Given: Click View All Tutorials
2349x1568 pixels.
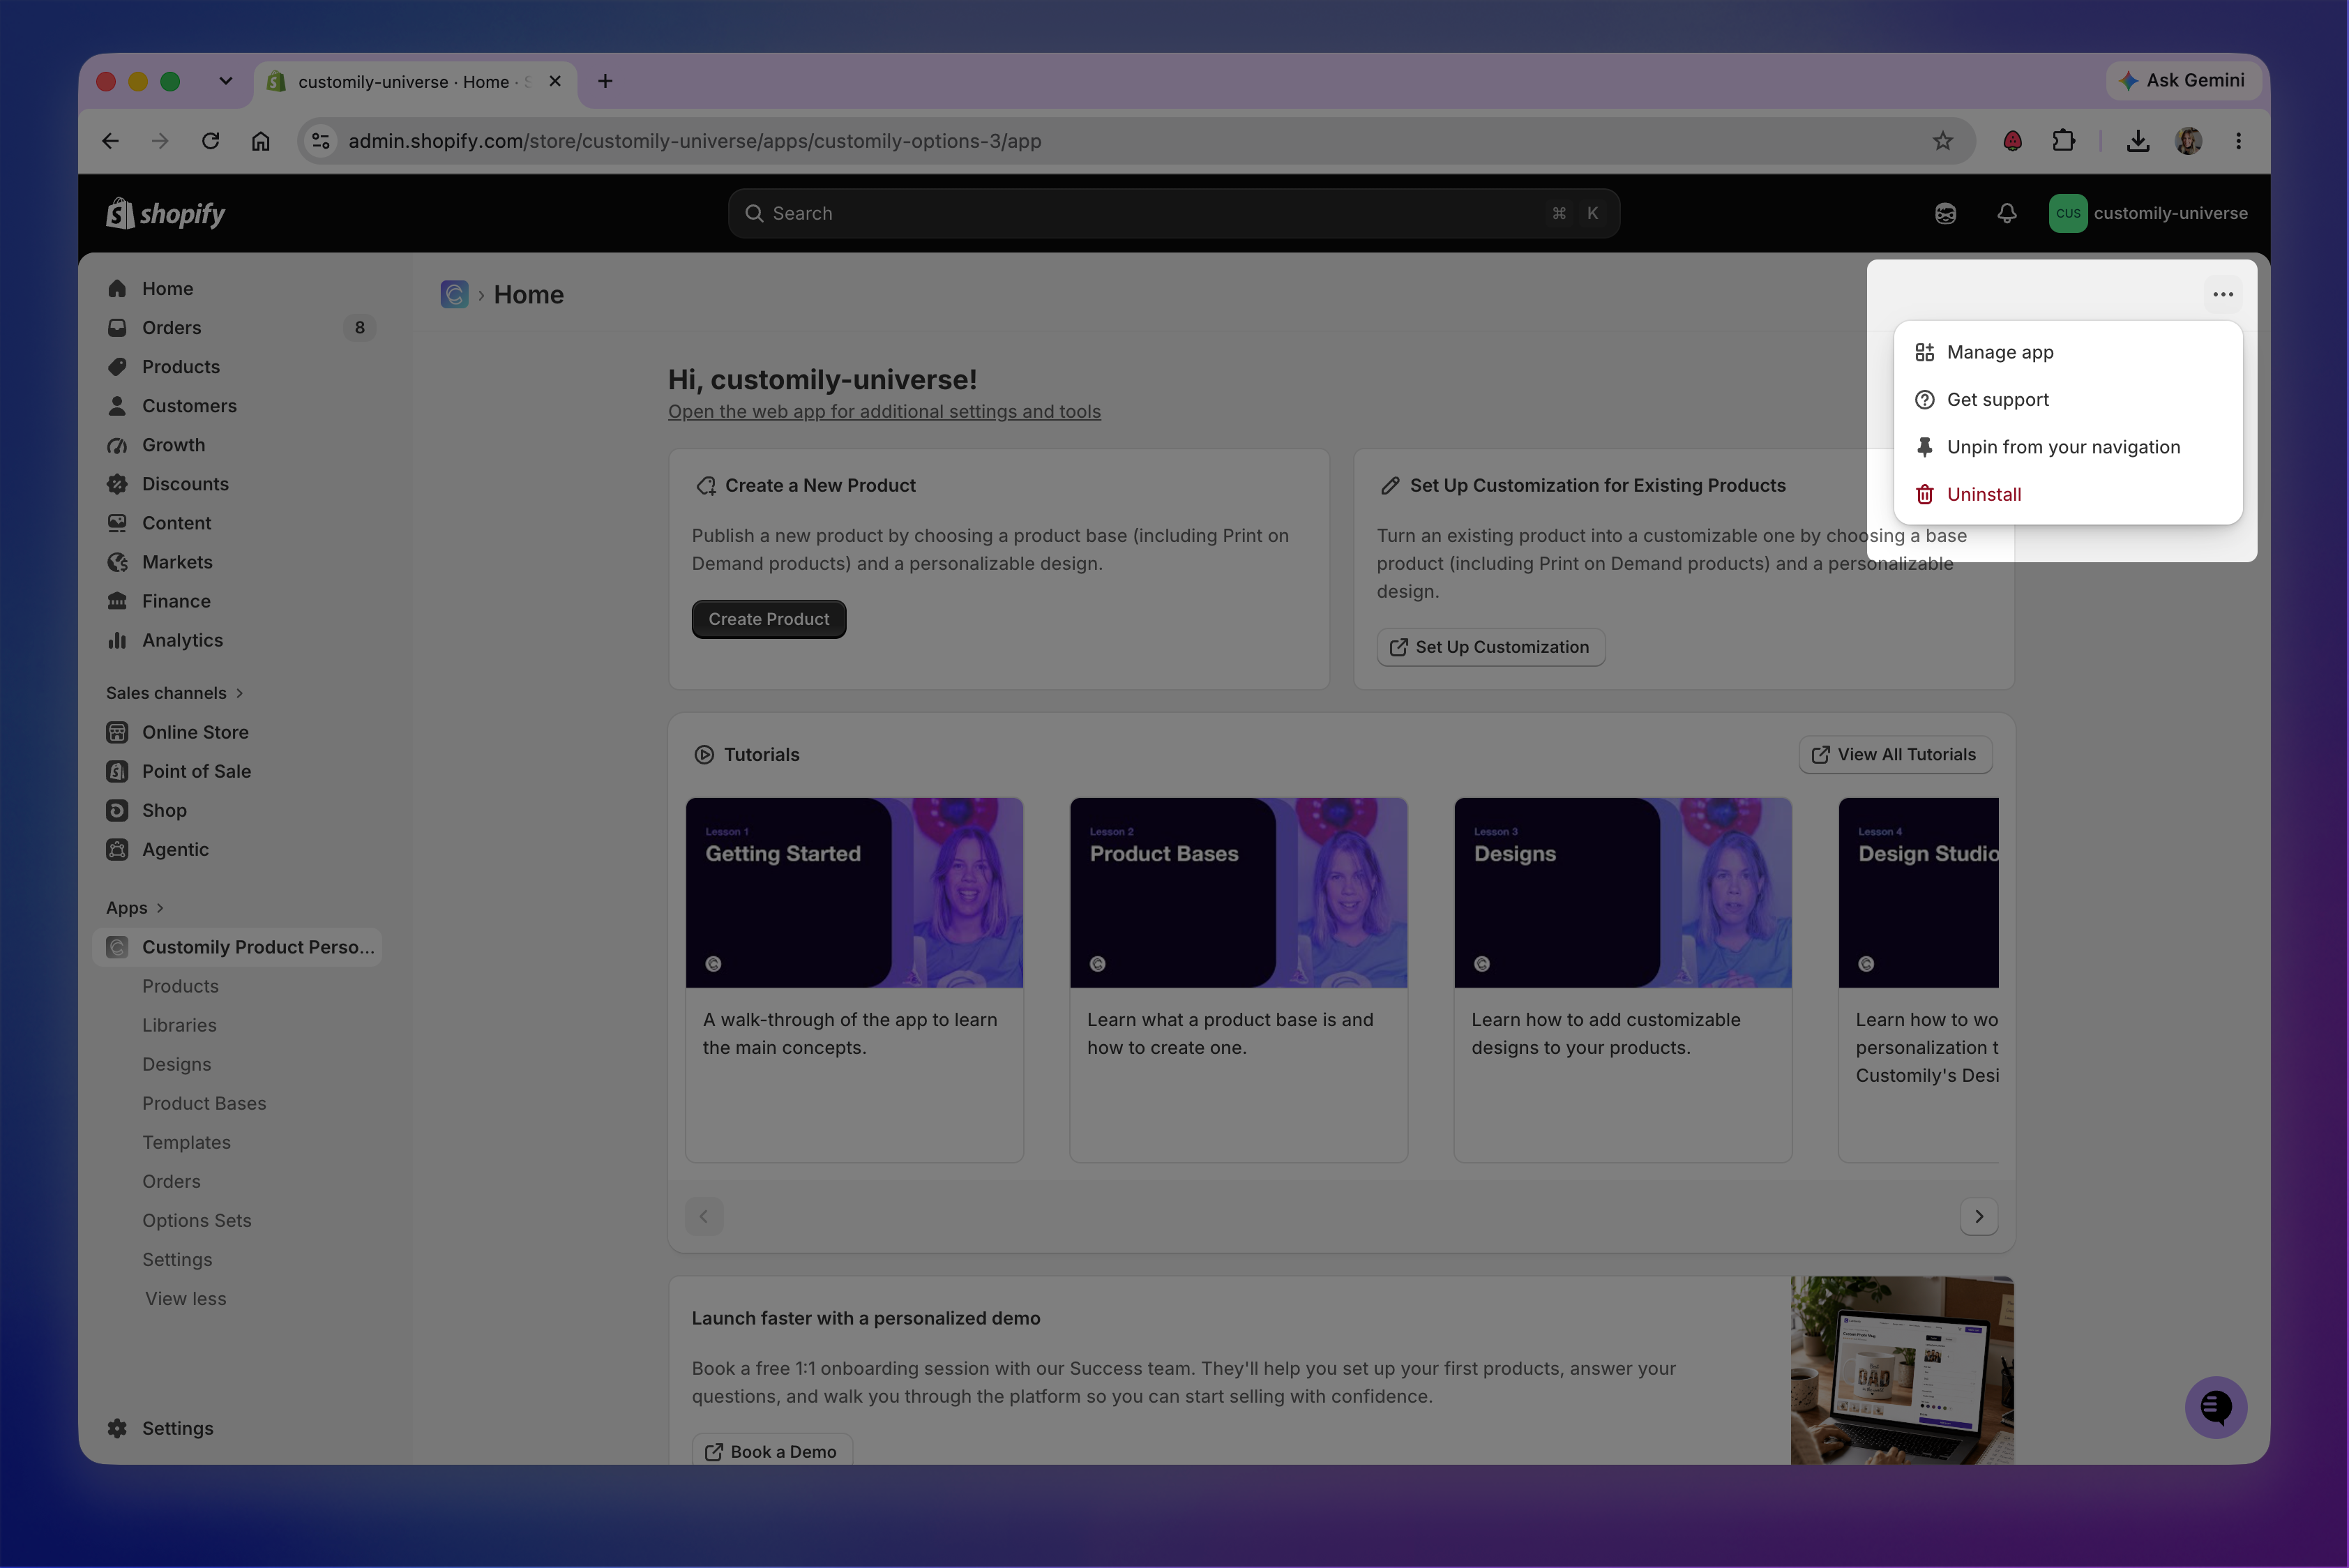Looking at the screenshot, I should coord(1895,754).
